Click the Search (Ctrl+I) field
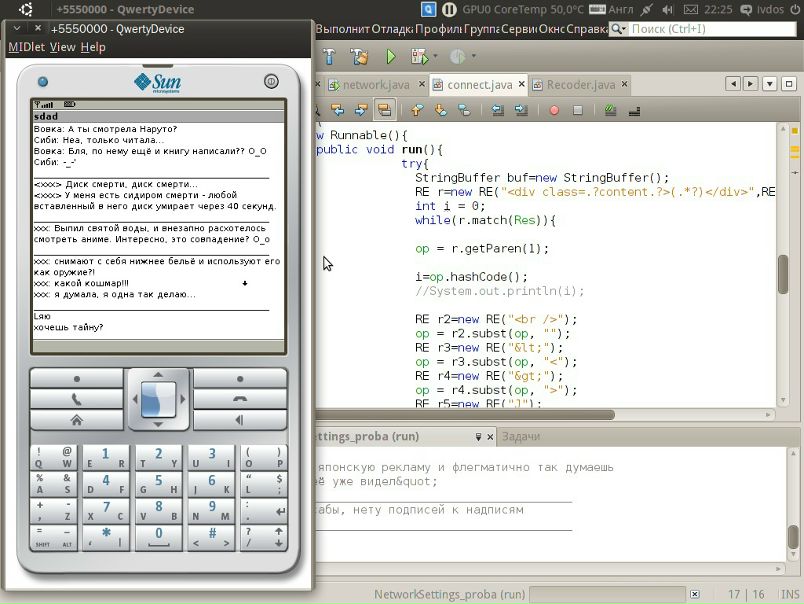The height and width of the screenshot is (604, 804). (x=710, y=29)
